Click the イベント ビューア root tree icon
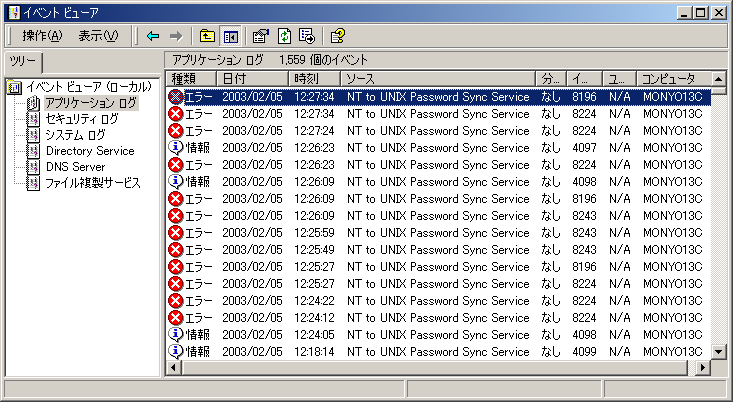 [15, 87]
